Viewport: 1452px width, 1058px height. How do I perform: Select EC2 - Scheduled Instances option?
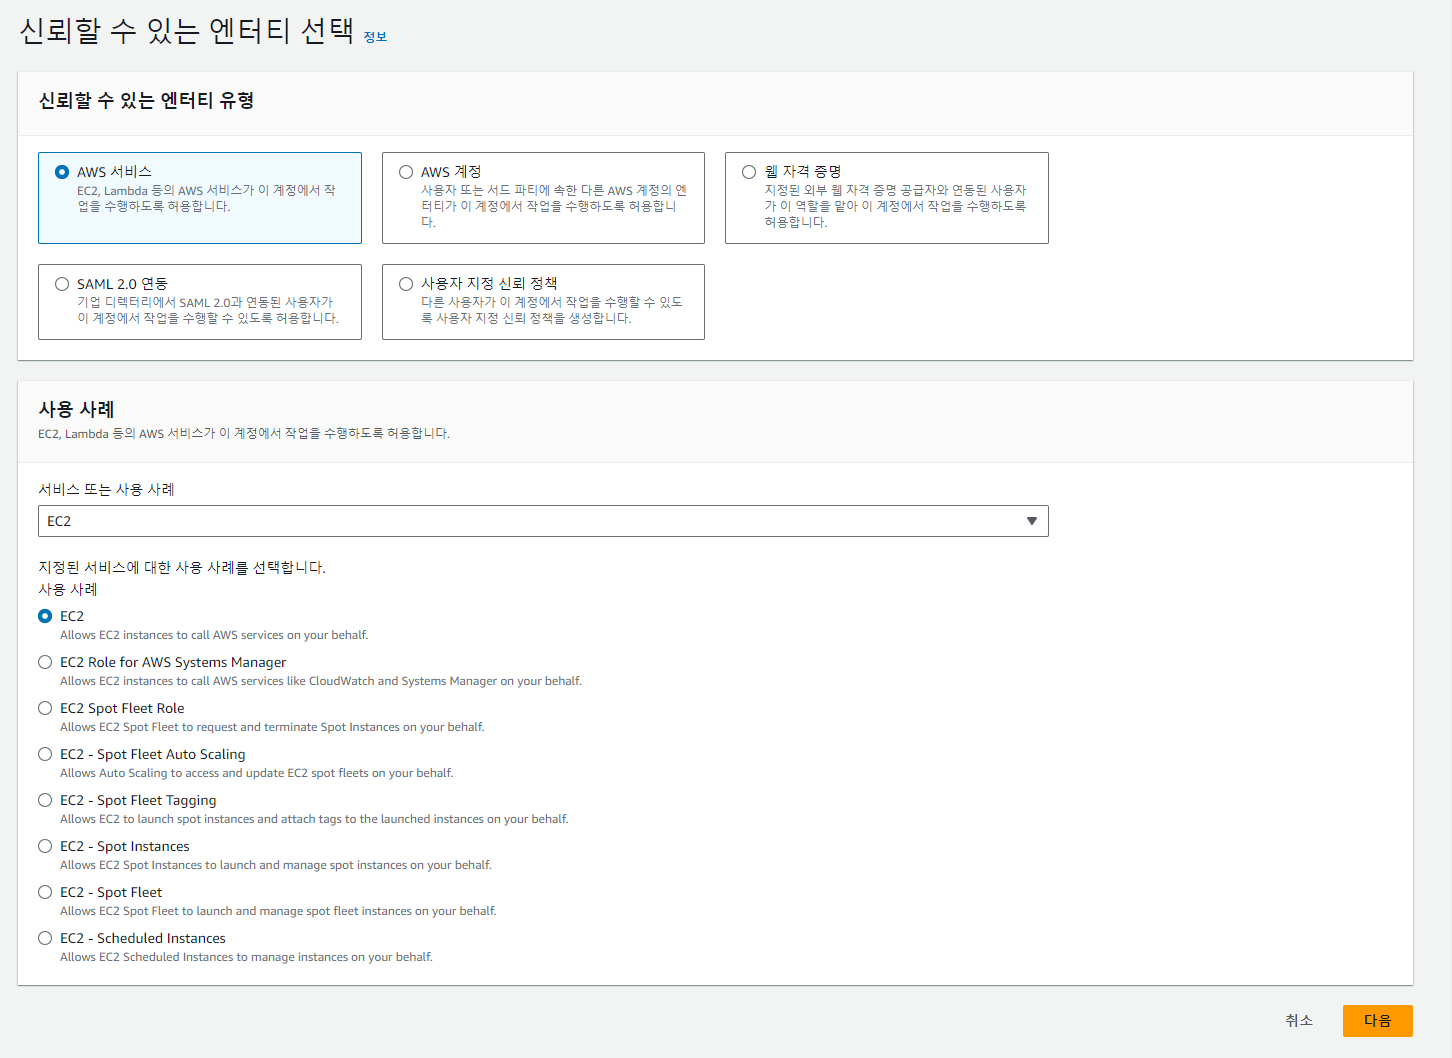[45, 938]
